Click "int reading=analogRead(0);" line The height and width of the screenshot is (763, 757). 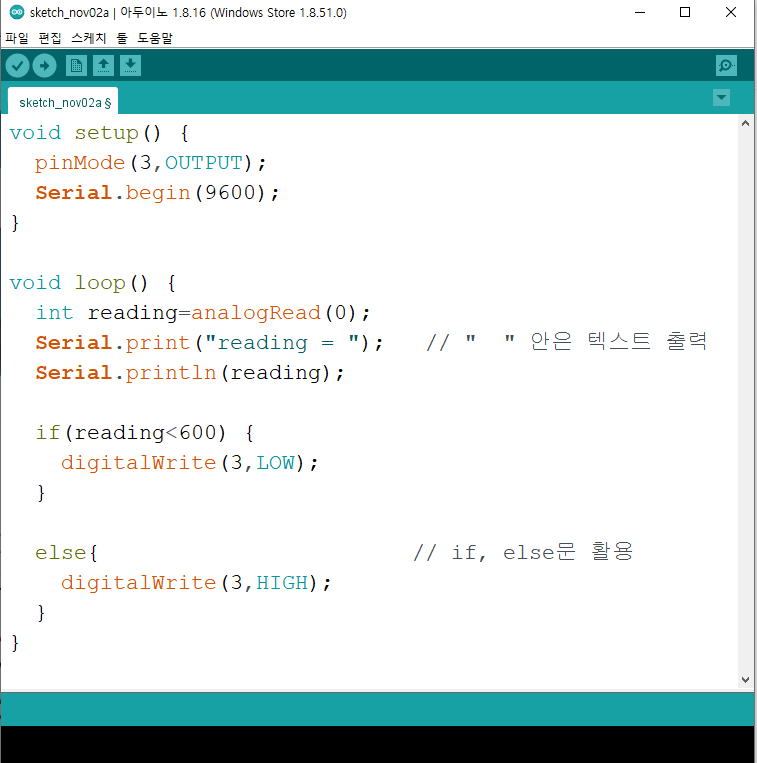tap(203, 313)
